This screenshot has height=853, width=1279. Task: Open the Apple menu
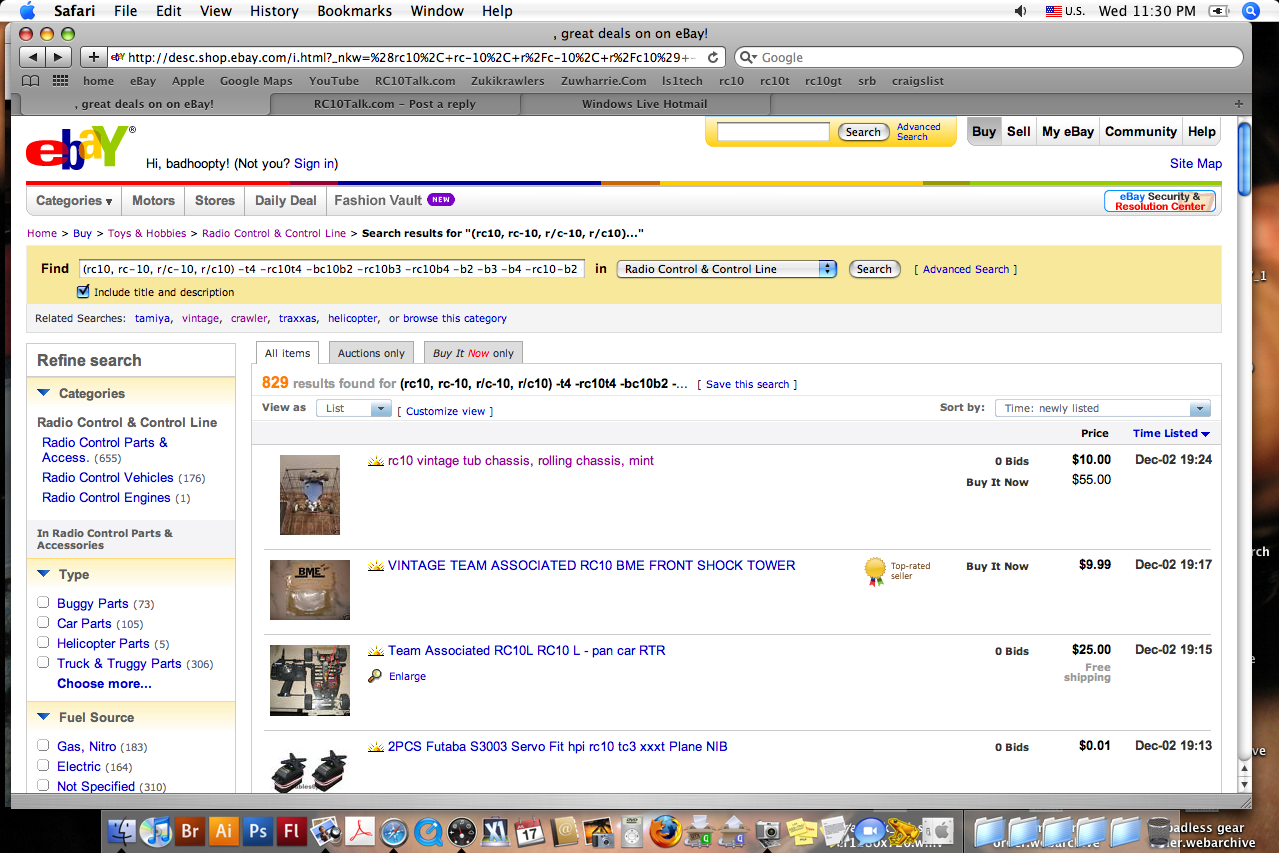tap(26, 11)
